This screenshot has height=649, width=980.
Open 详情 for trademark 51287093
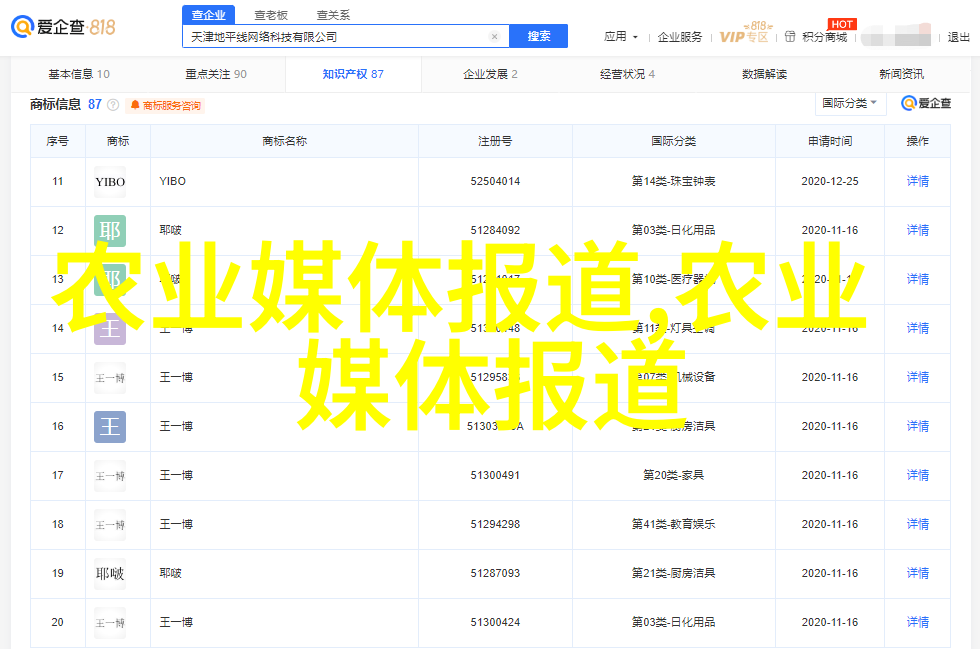point(918,573)
